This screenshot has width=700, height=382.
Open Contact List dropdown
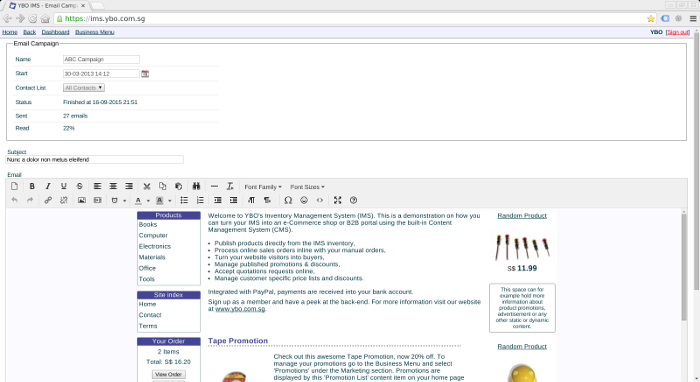tap(84, 88)
